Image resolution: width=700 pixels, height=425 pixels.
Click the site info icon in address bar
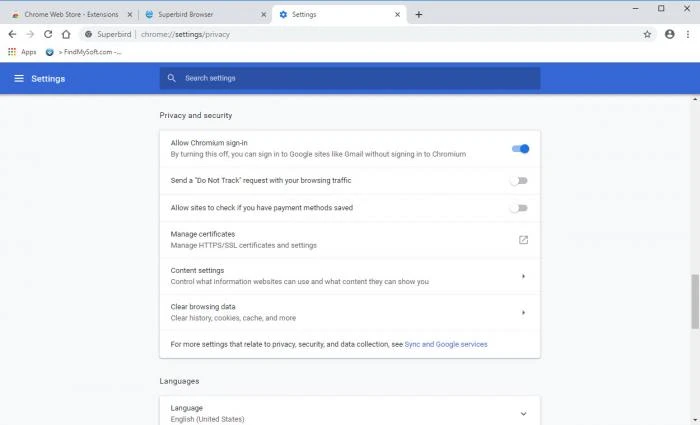point(88,34)
